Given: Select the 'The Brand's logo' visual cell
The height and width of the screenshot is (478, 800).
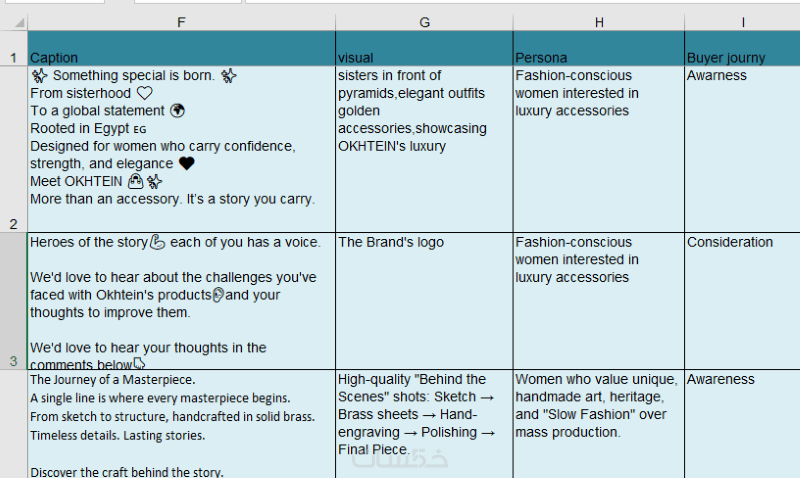Looking at the screenshot, I should [424, 301].
